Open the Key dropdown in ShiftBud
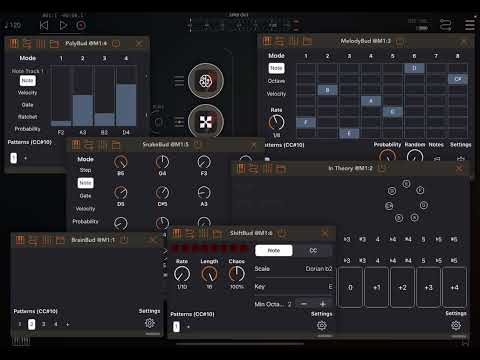The height and width of the screenshot is (360, 480). tap(293, 287)
